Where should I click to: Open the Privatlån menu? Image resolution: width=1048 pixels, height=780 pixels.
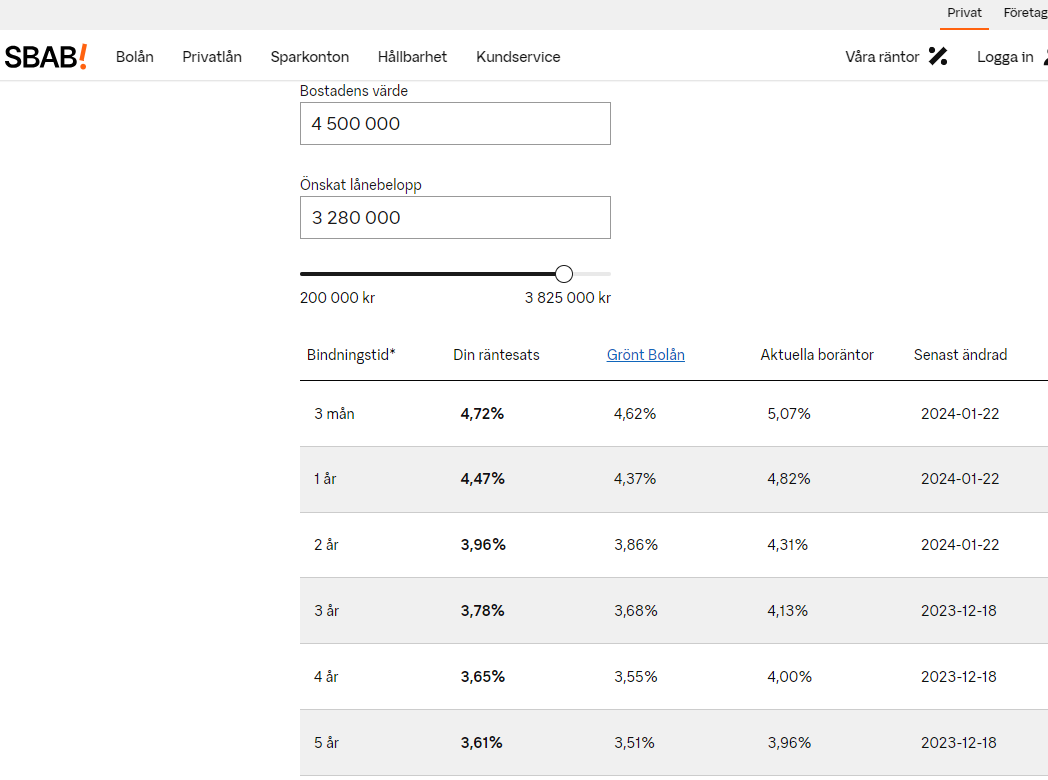212,57
